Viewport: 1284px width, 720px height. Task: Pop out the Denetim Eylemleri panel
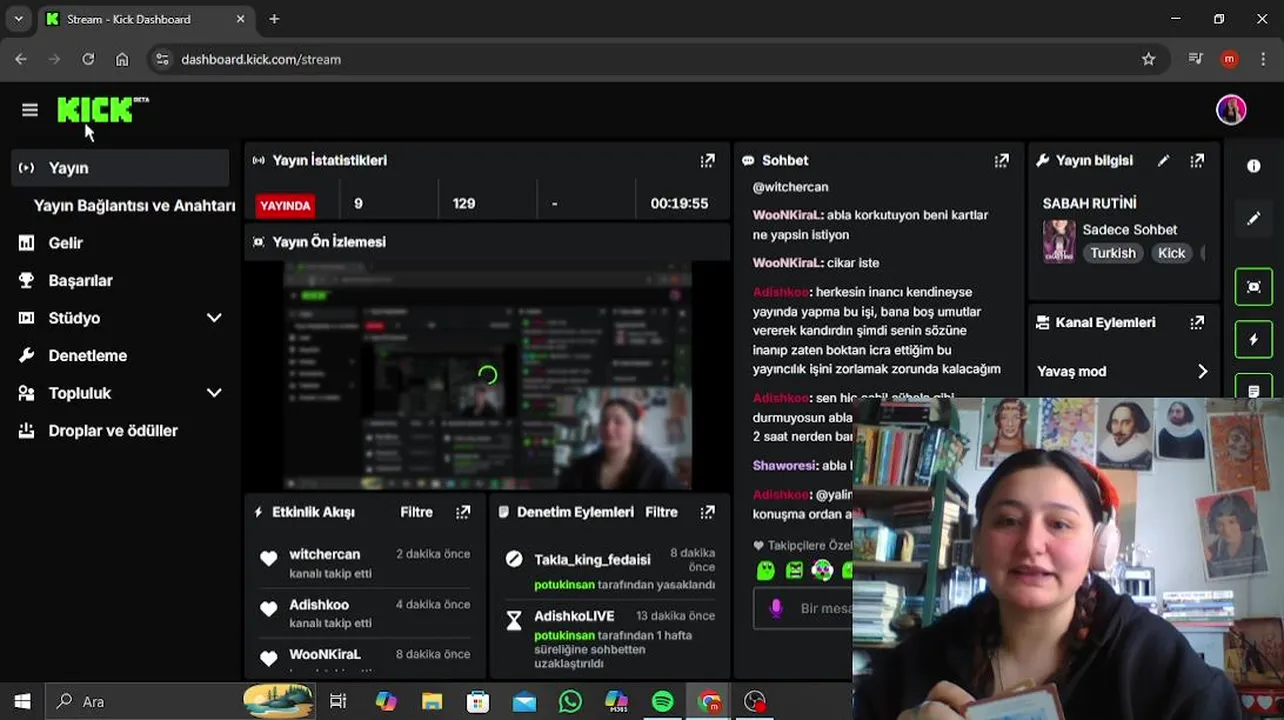click(708, 512)
